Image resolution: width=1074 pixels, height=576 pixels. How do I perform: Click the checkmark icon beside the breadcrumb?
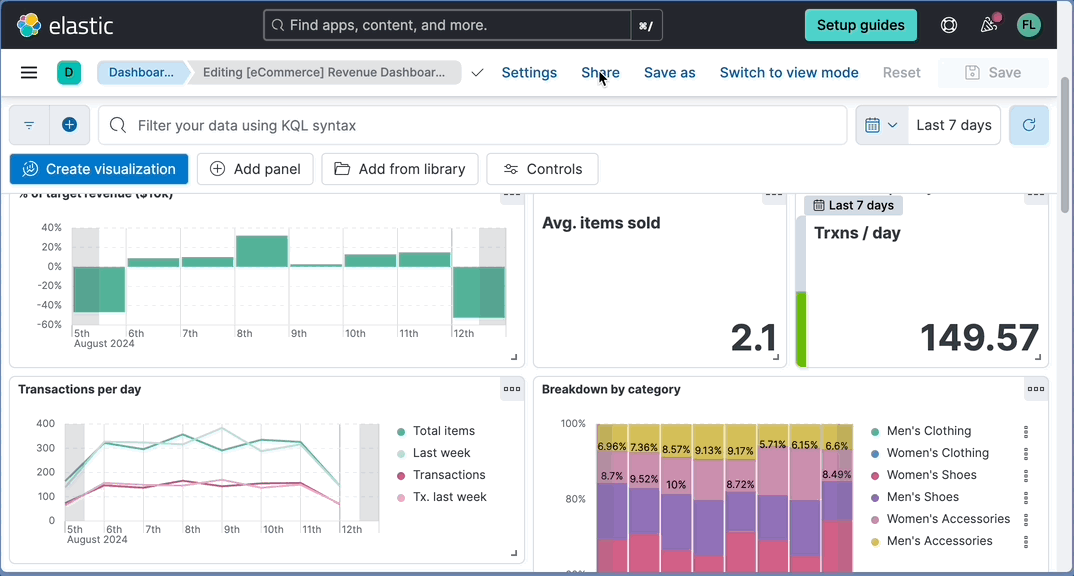(477, 73)
